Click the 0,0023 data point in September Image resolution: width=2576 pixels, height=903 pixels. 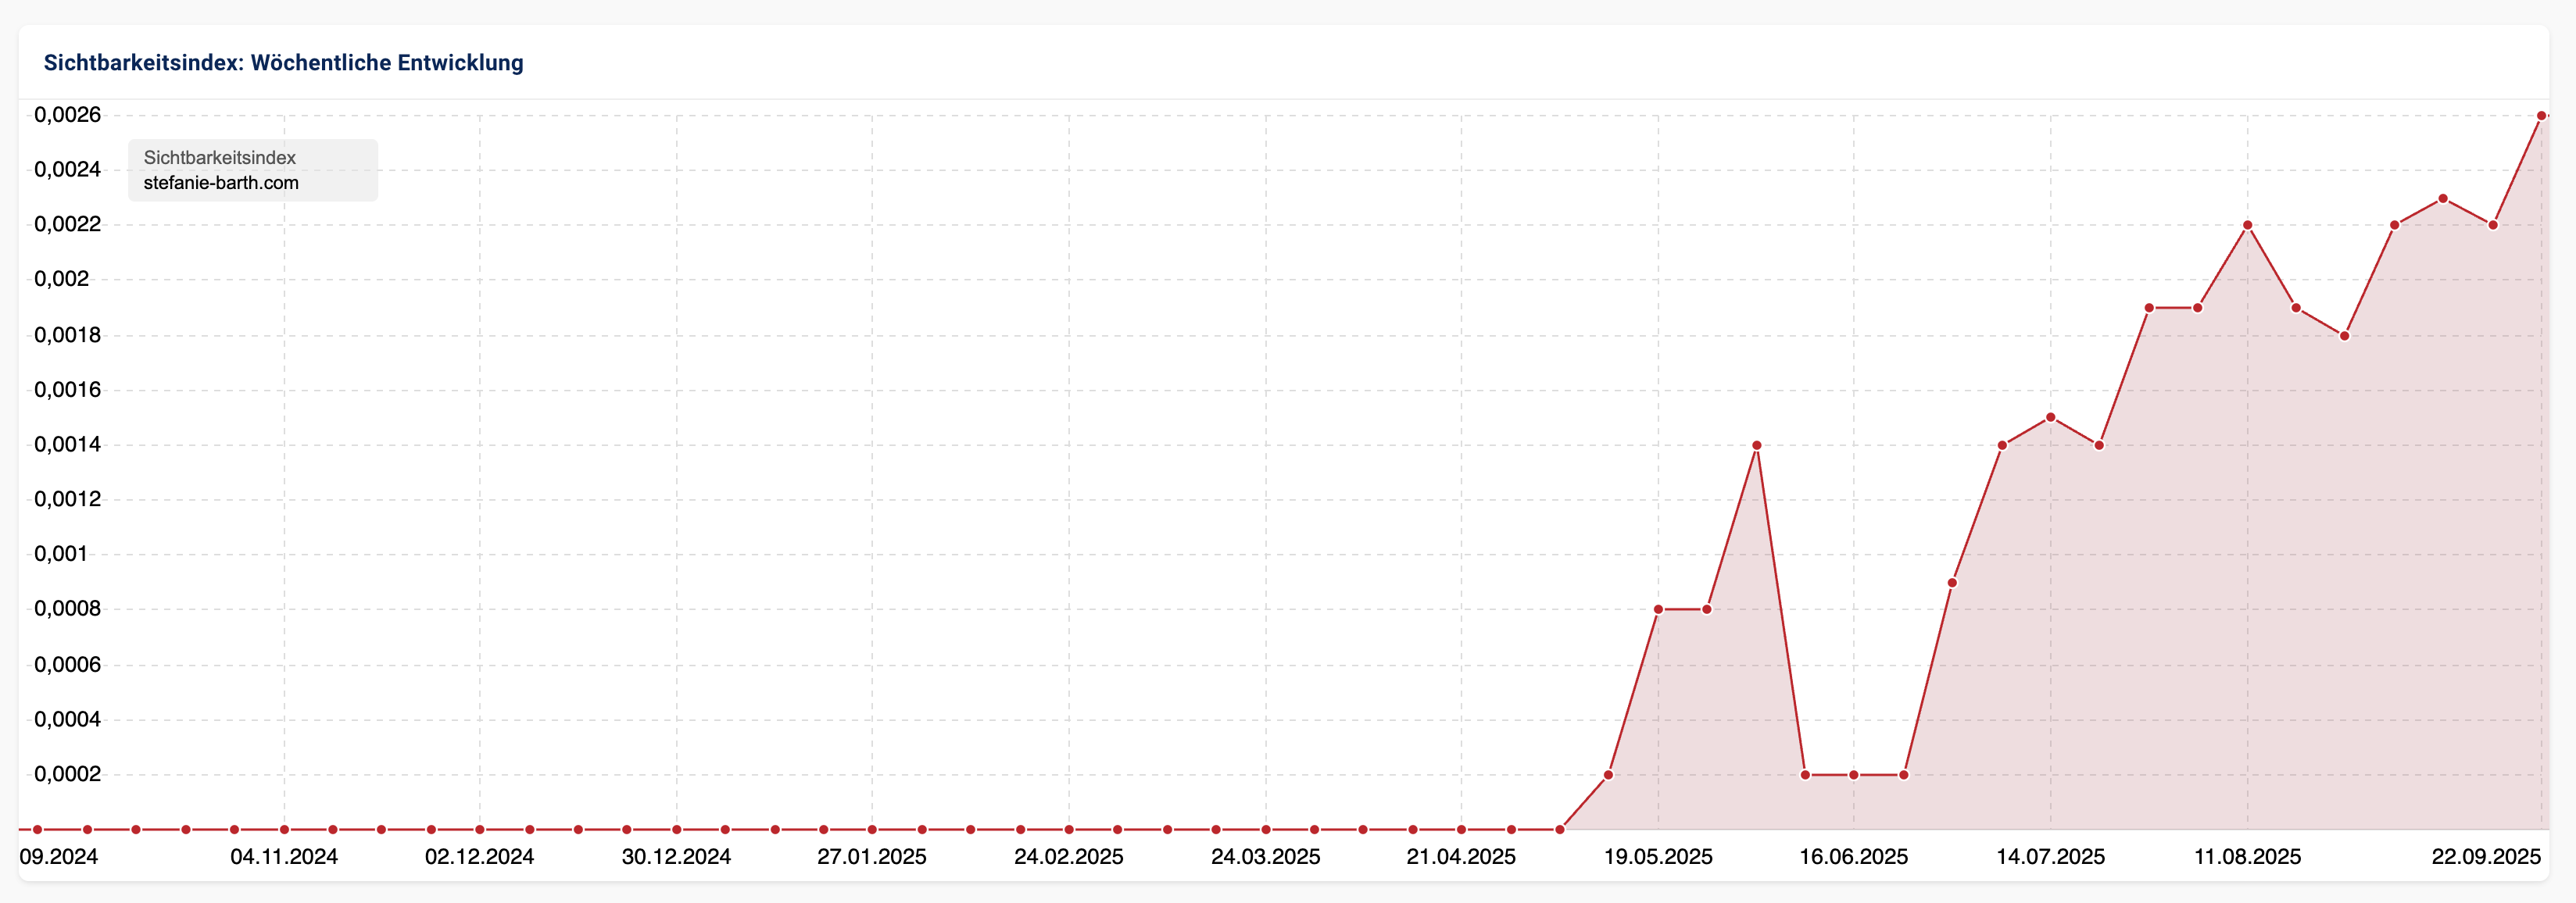click(2443, 198)
